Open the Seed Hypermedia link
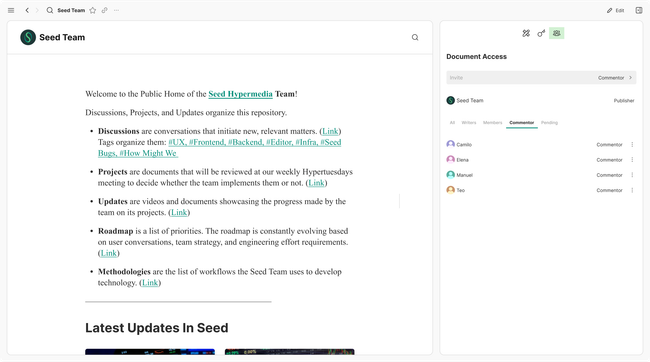This screenshot has width=650, height=362. (240, 94)
